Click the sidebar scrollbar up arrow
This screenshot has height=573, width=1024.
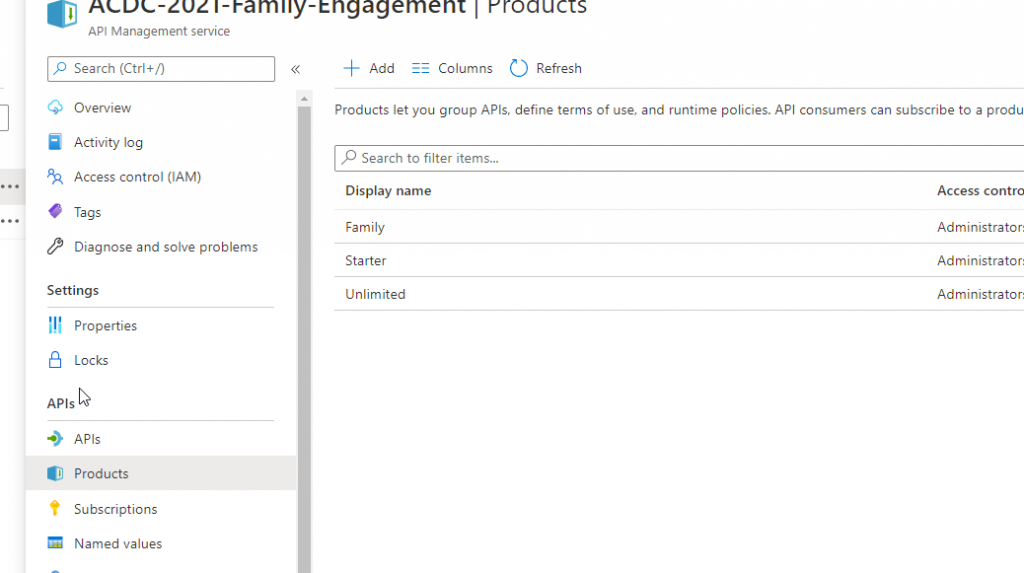[x=304, y=99]
